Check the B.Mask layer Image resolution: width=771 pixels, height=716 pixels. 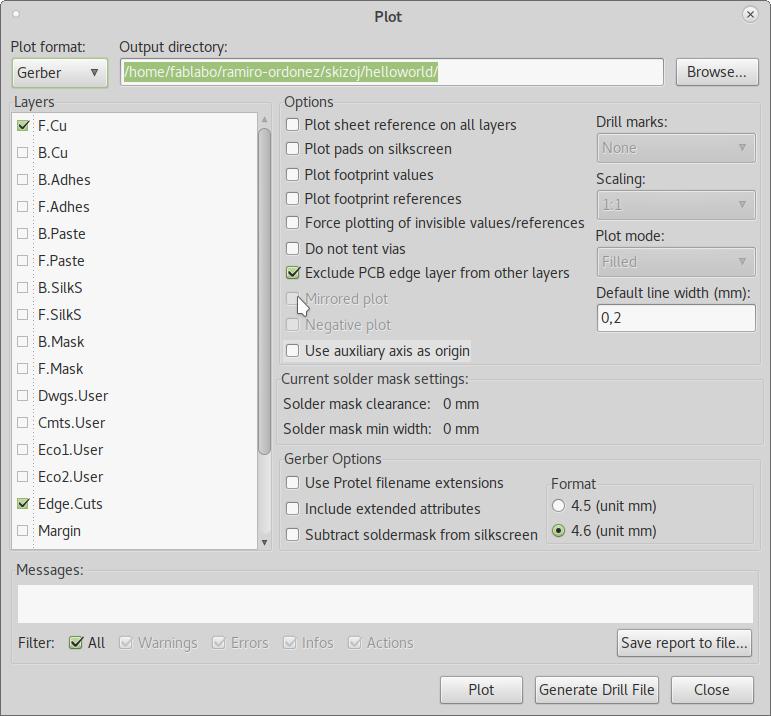(x=23, y=342)
